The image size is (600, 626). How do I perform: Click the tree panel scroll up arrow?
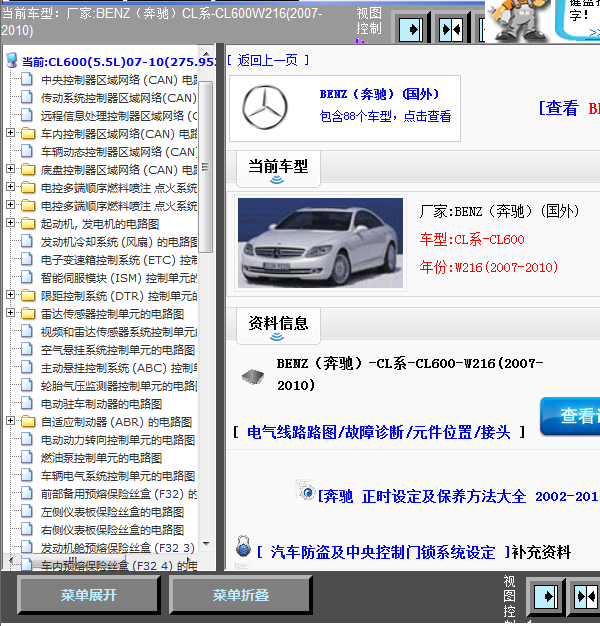point(206,53)
